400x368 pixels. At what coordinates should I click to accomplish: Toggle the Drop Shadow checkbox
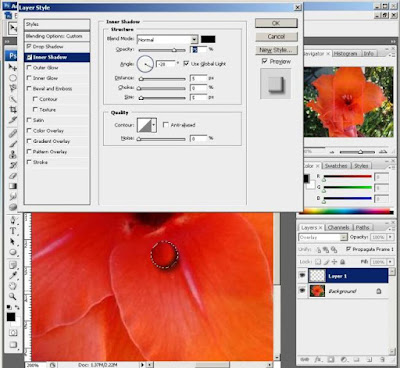29,46
